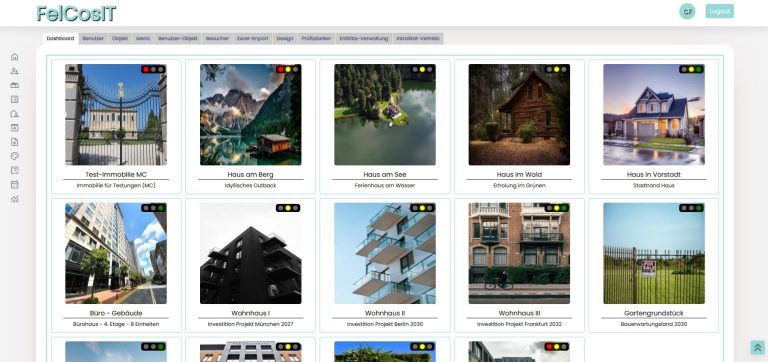The height and width of the screenshot is (362, 768).
Task: Click the scroll-to-top double chevron button
Action: click(757, 347)
